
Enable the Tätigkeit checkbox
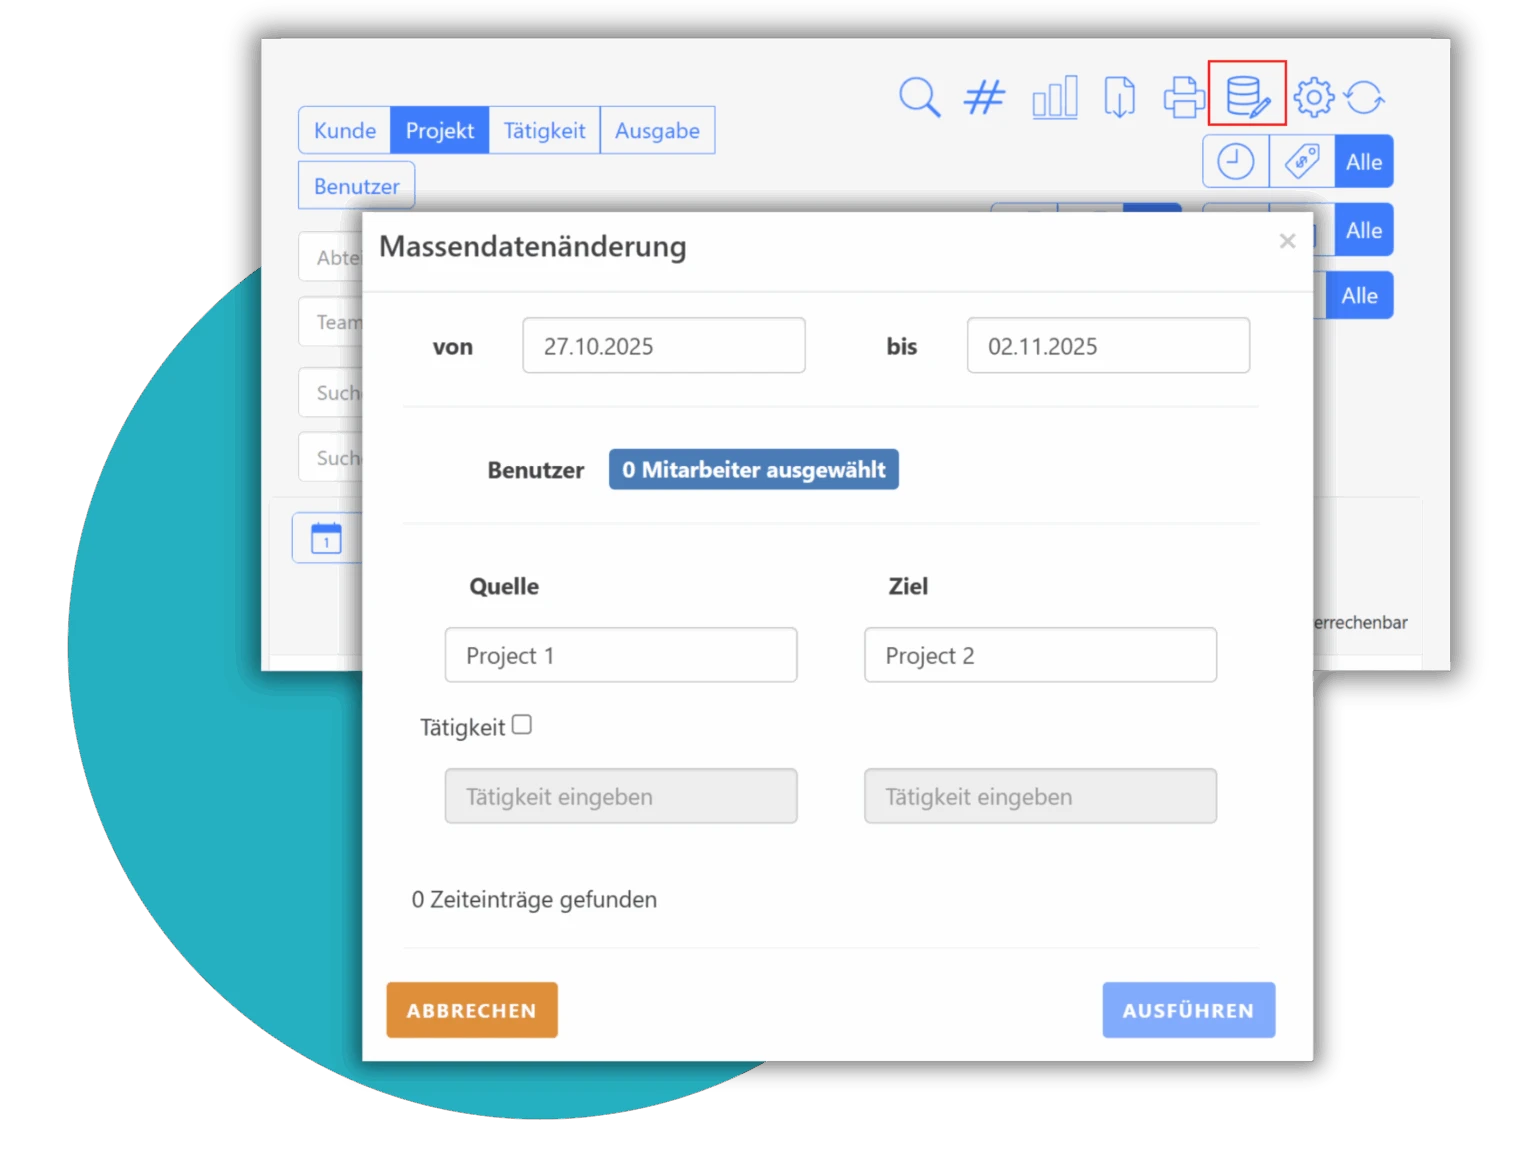point(521,725)
